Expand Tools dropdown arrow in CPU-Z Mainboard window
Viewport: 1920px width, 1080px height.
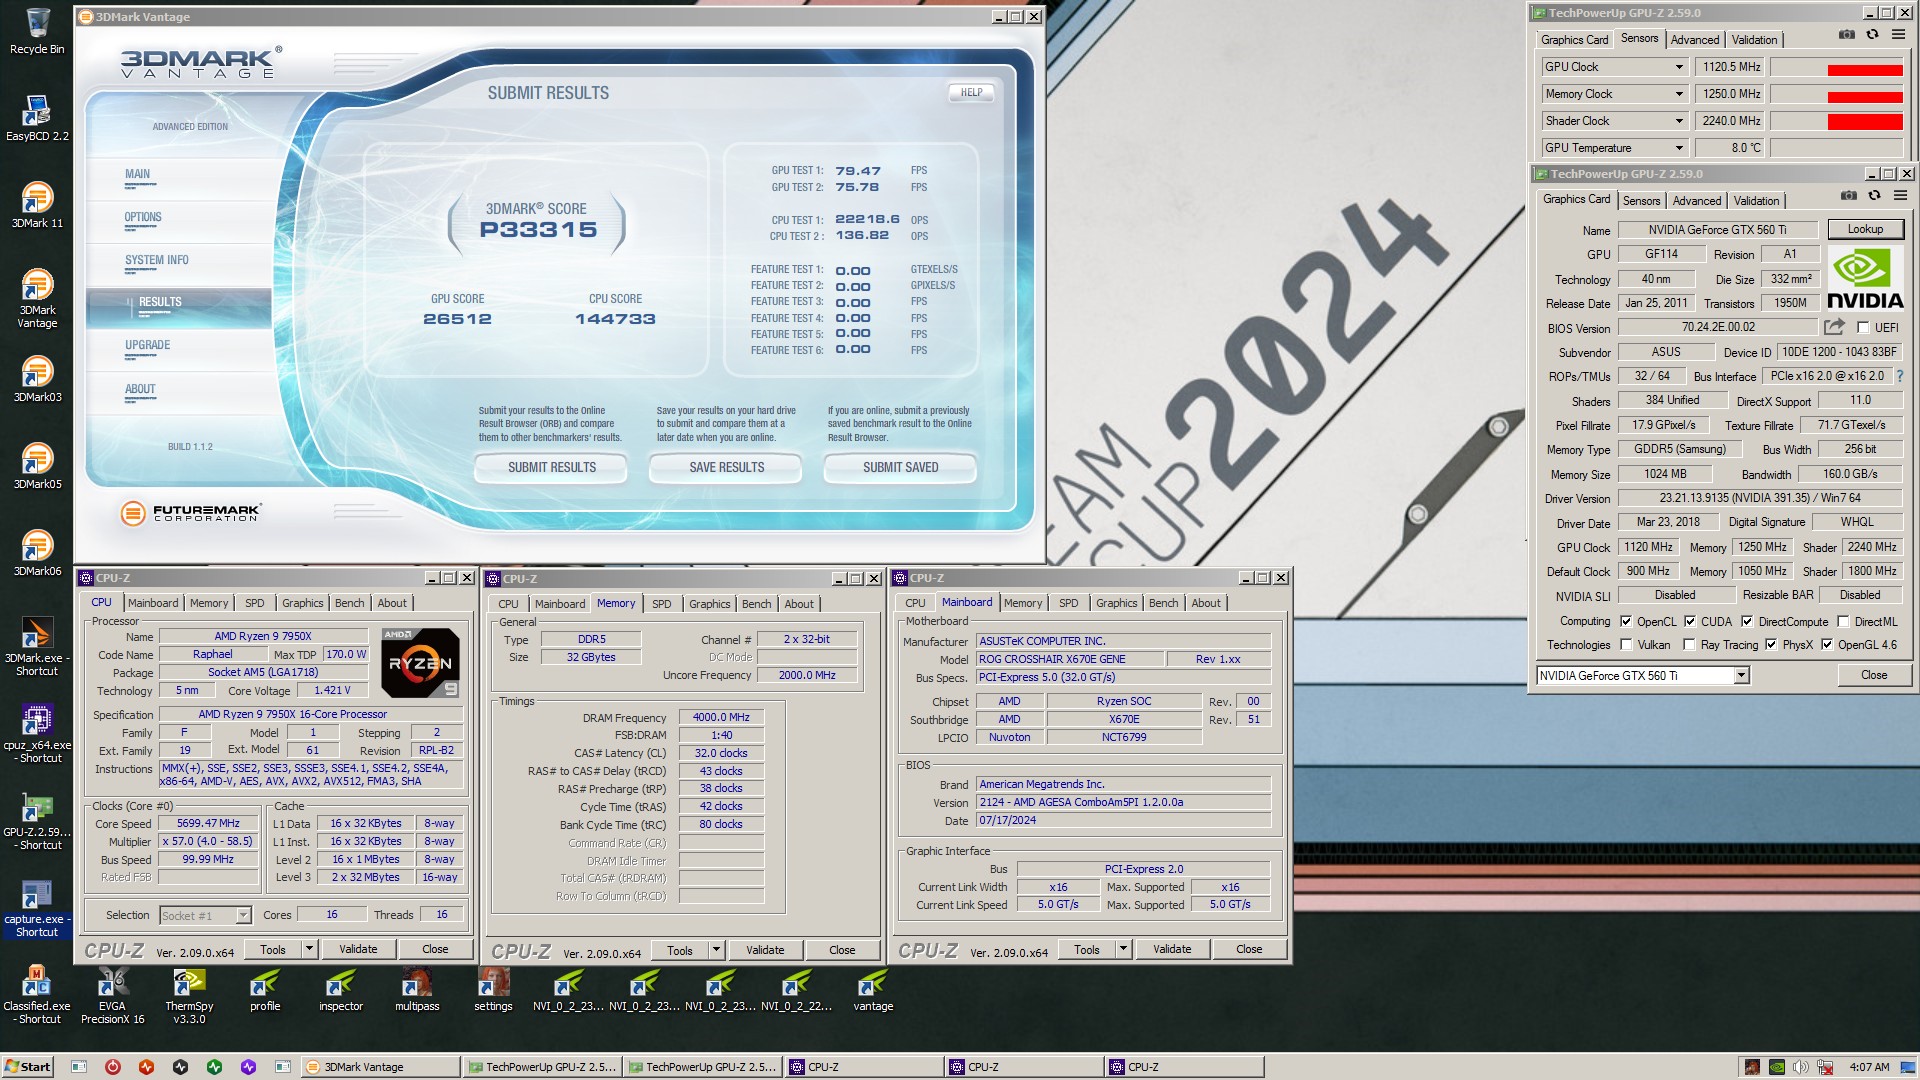[1123, 949]
